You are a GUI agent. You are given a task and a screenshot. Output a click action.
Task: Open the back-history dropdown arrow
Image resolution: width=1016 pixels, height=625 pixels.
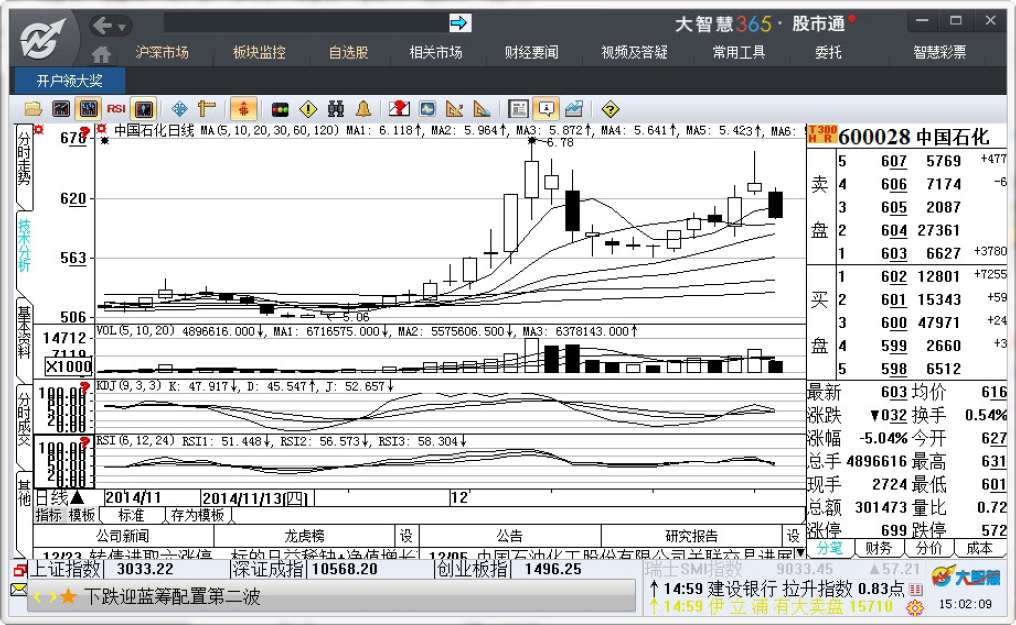click(x=122, y=27)
